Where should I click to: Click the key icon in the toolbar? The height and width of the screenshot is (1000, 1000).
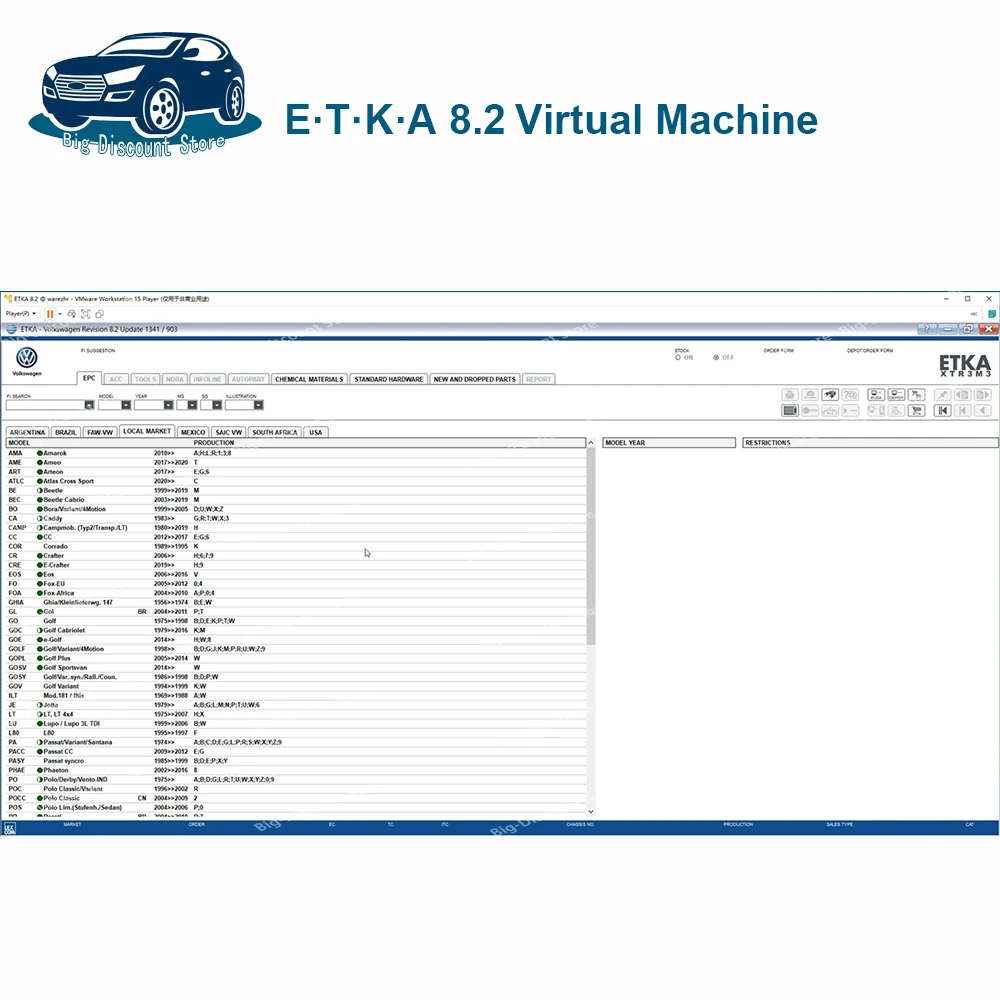[x=810, y=407]
